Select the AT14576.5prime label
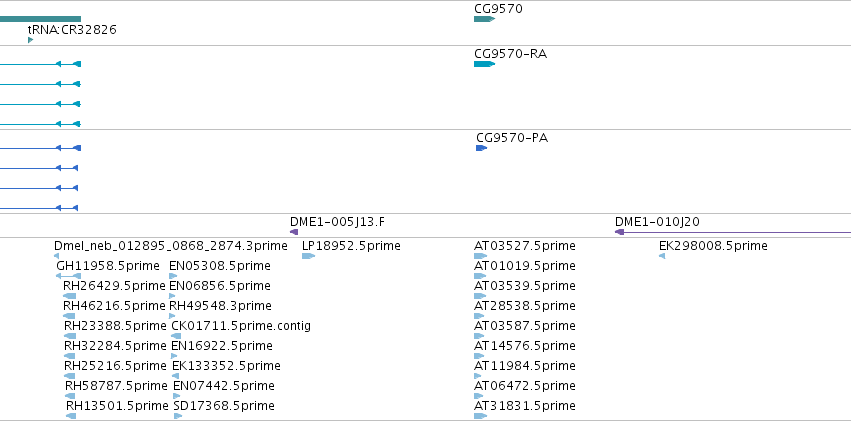Image resolution: width=851 pixels, height=421 pixels. (525, 346)
